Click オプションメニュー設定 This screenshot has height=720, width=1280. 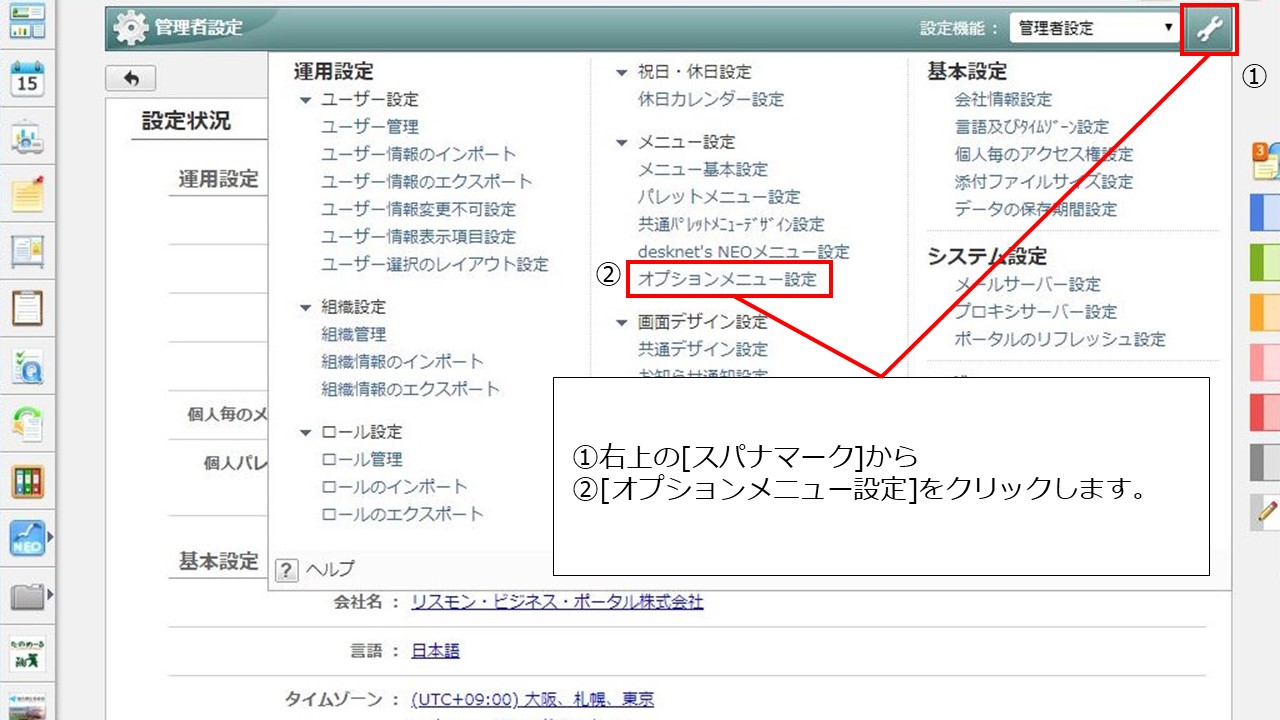(x=728, y=280)
